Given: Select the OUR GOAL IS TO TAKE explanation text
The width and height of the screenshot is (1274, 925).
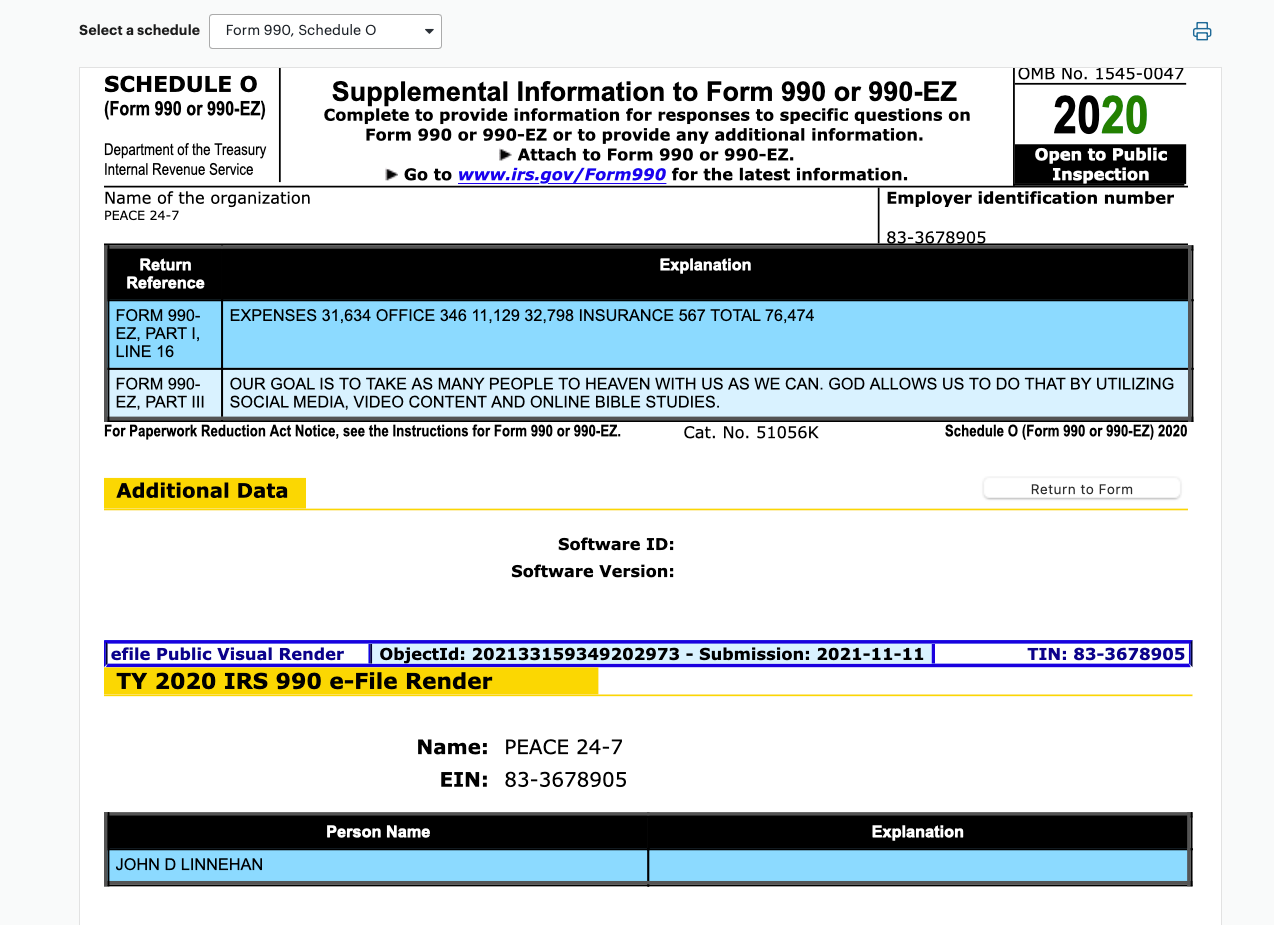Looking at the screenshot, I should click(702, 393).
